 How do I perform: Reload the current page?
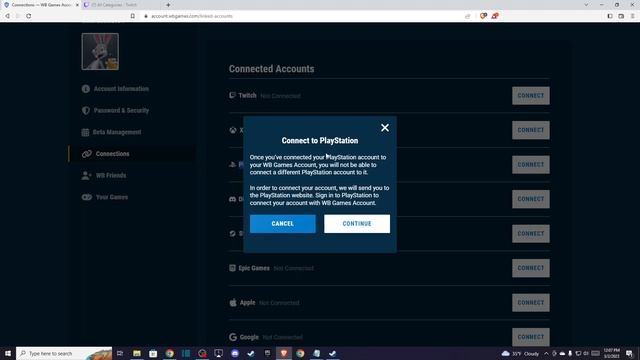(29, 16)
